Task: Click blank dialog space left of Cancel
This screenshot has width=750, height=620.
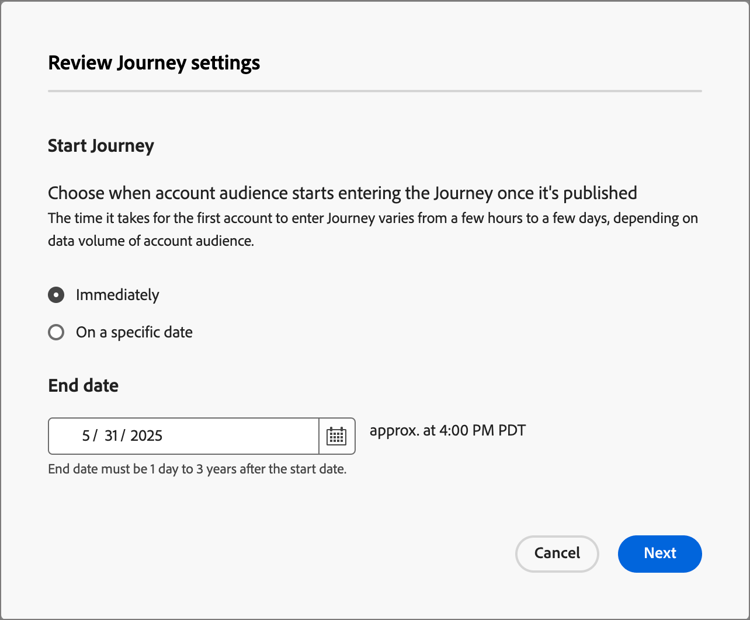Action: 300,553
